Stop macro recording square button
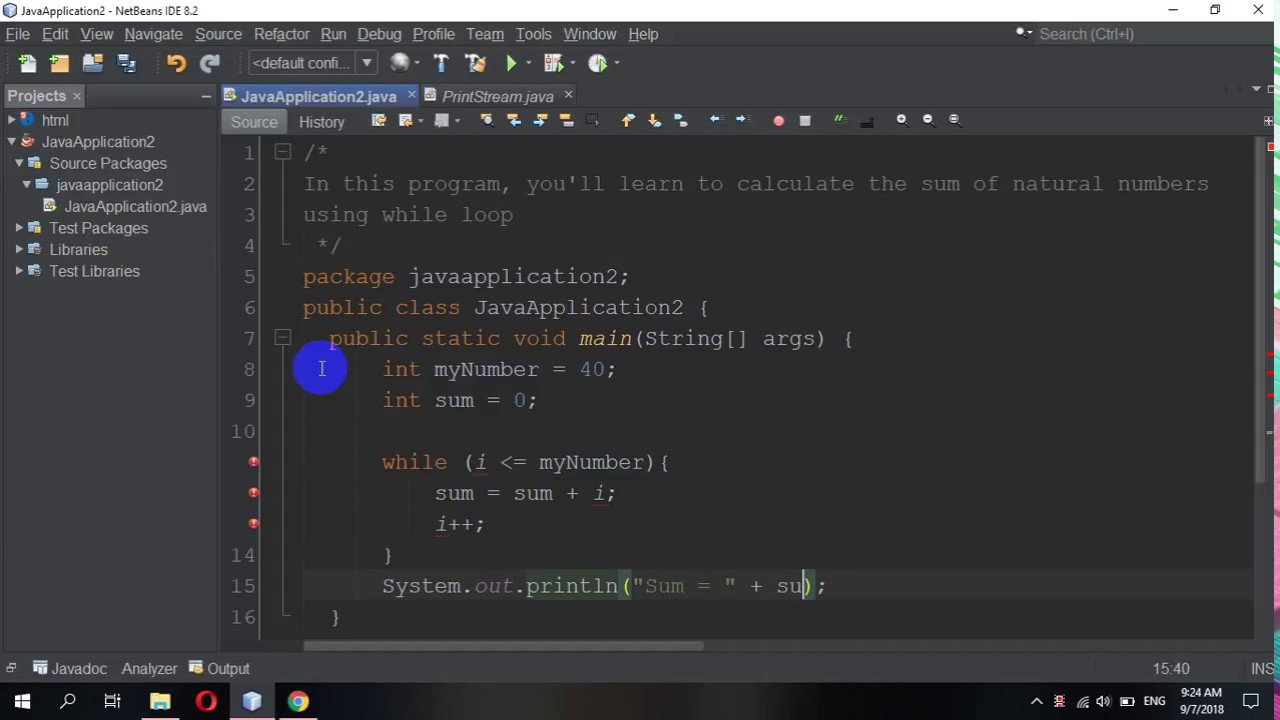The image size is (1280, 720). [x=805, y=121]
